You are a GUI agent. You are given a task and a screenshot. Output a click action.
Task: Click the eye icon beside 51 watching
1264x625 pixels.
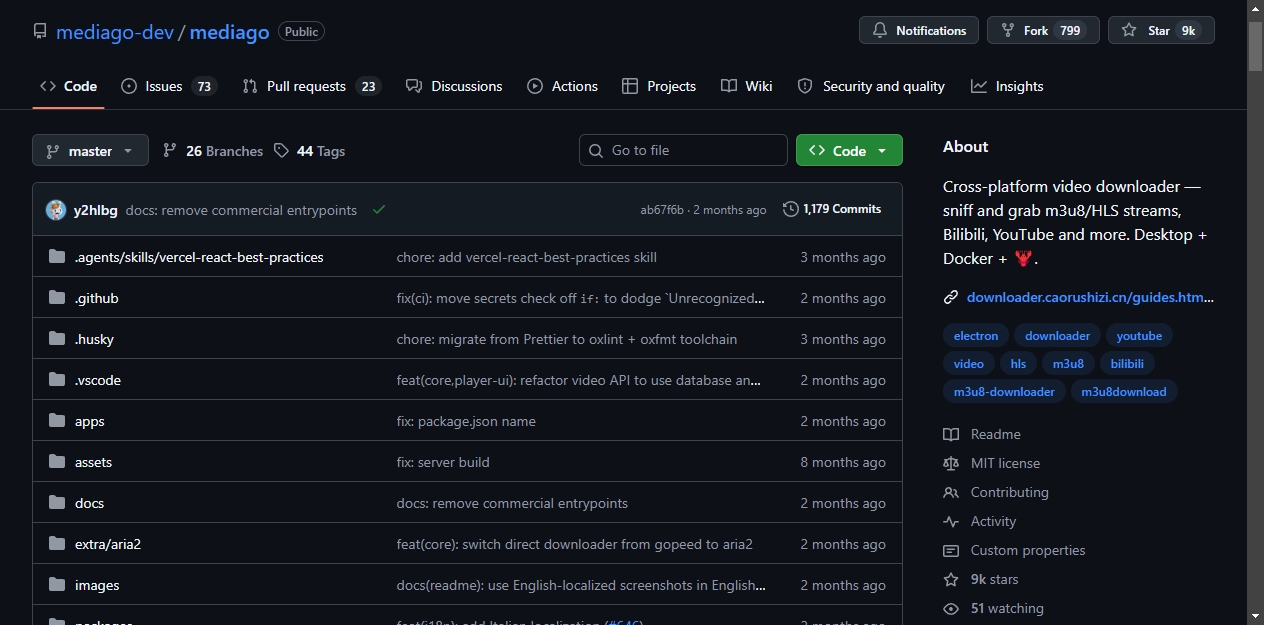coord(951,608)
